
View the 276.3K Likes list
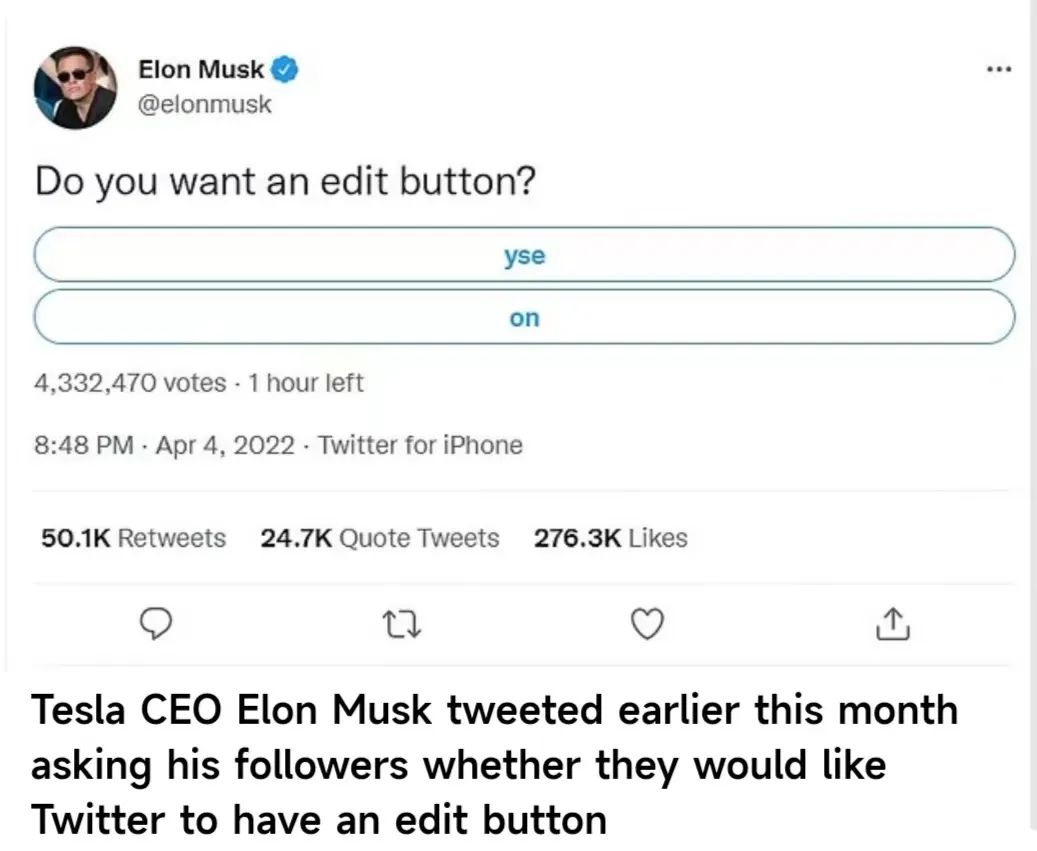pos(610,538)
